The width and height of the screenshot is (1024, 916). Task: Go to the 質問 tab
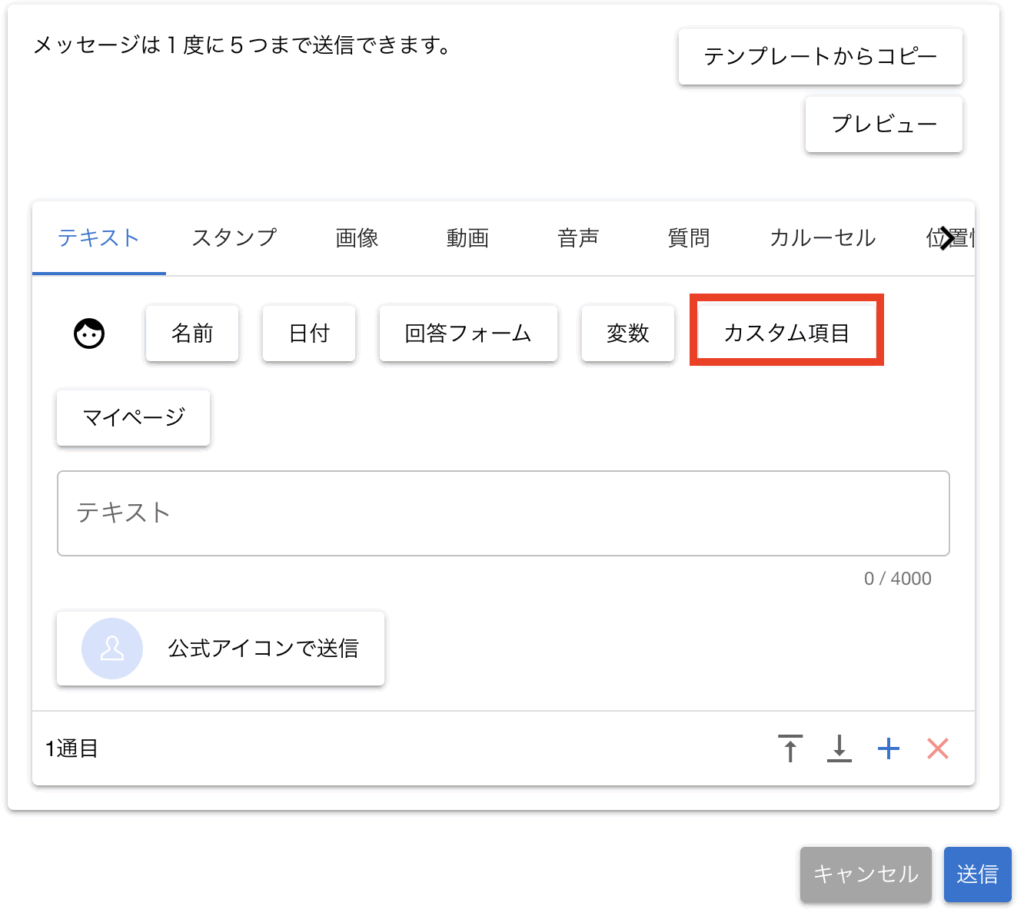(688, 238)
